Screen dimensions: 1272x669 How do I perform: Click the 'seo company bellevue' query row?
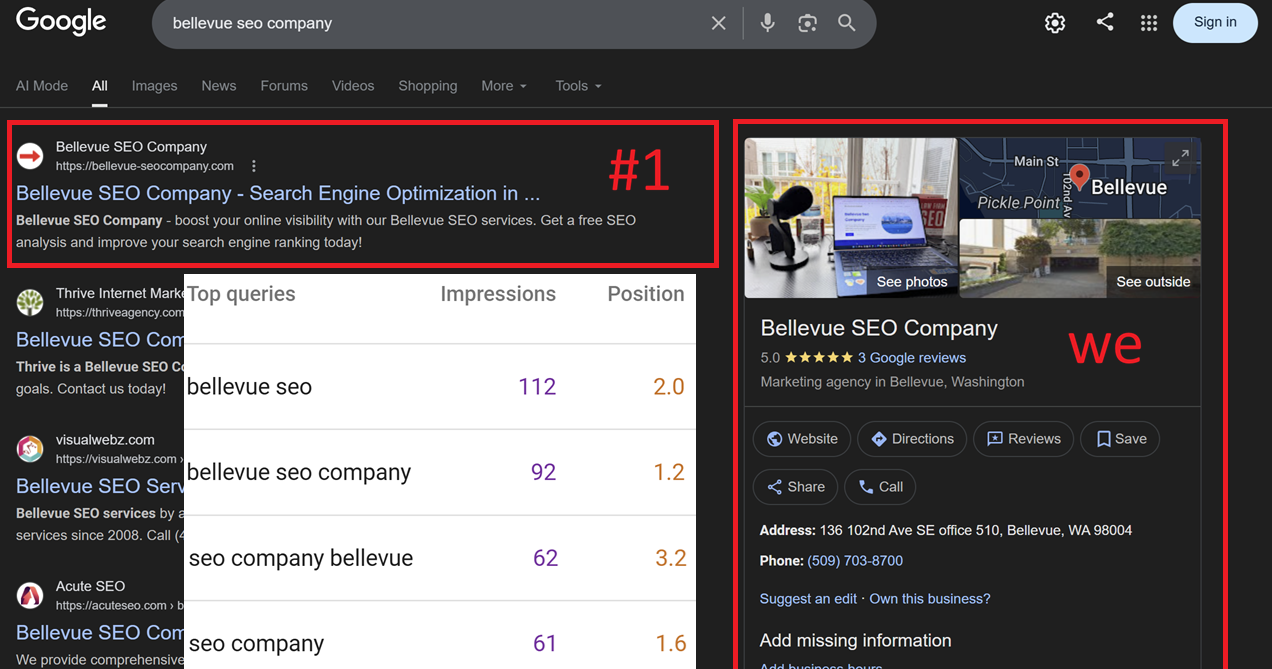click(x=440, y=558)
